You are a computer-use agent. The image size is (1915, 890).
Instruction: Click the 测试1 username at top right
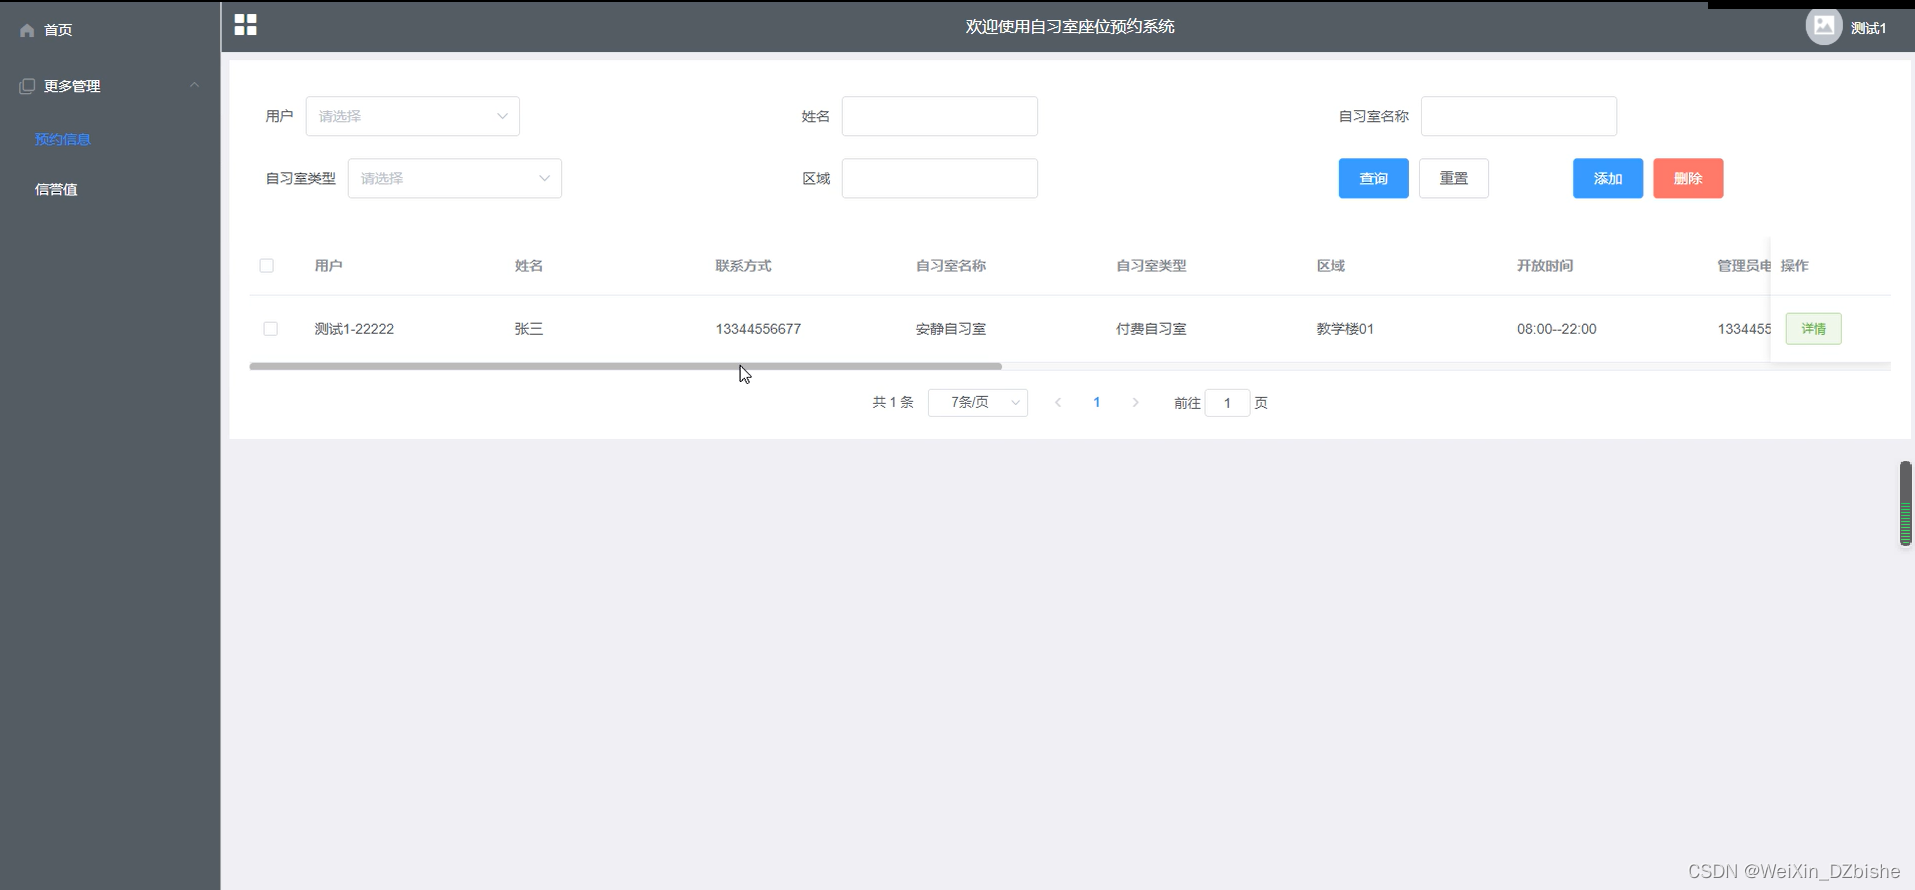point(1868,28)
